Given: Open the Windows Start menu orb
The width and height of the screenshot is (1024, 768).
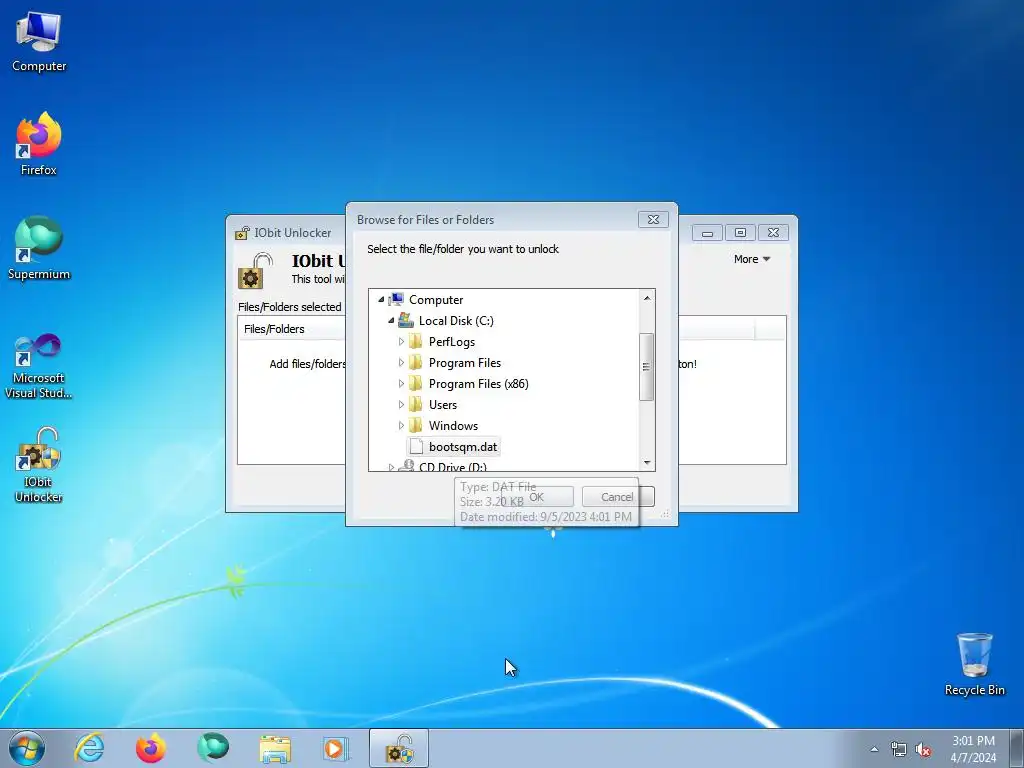Looking at the screenshot, I should pyautogui.click(x=27, y=748).
